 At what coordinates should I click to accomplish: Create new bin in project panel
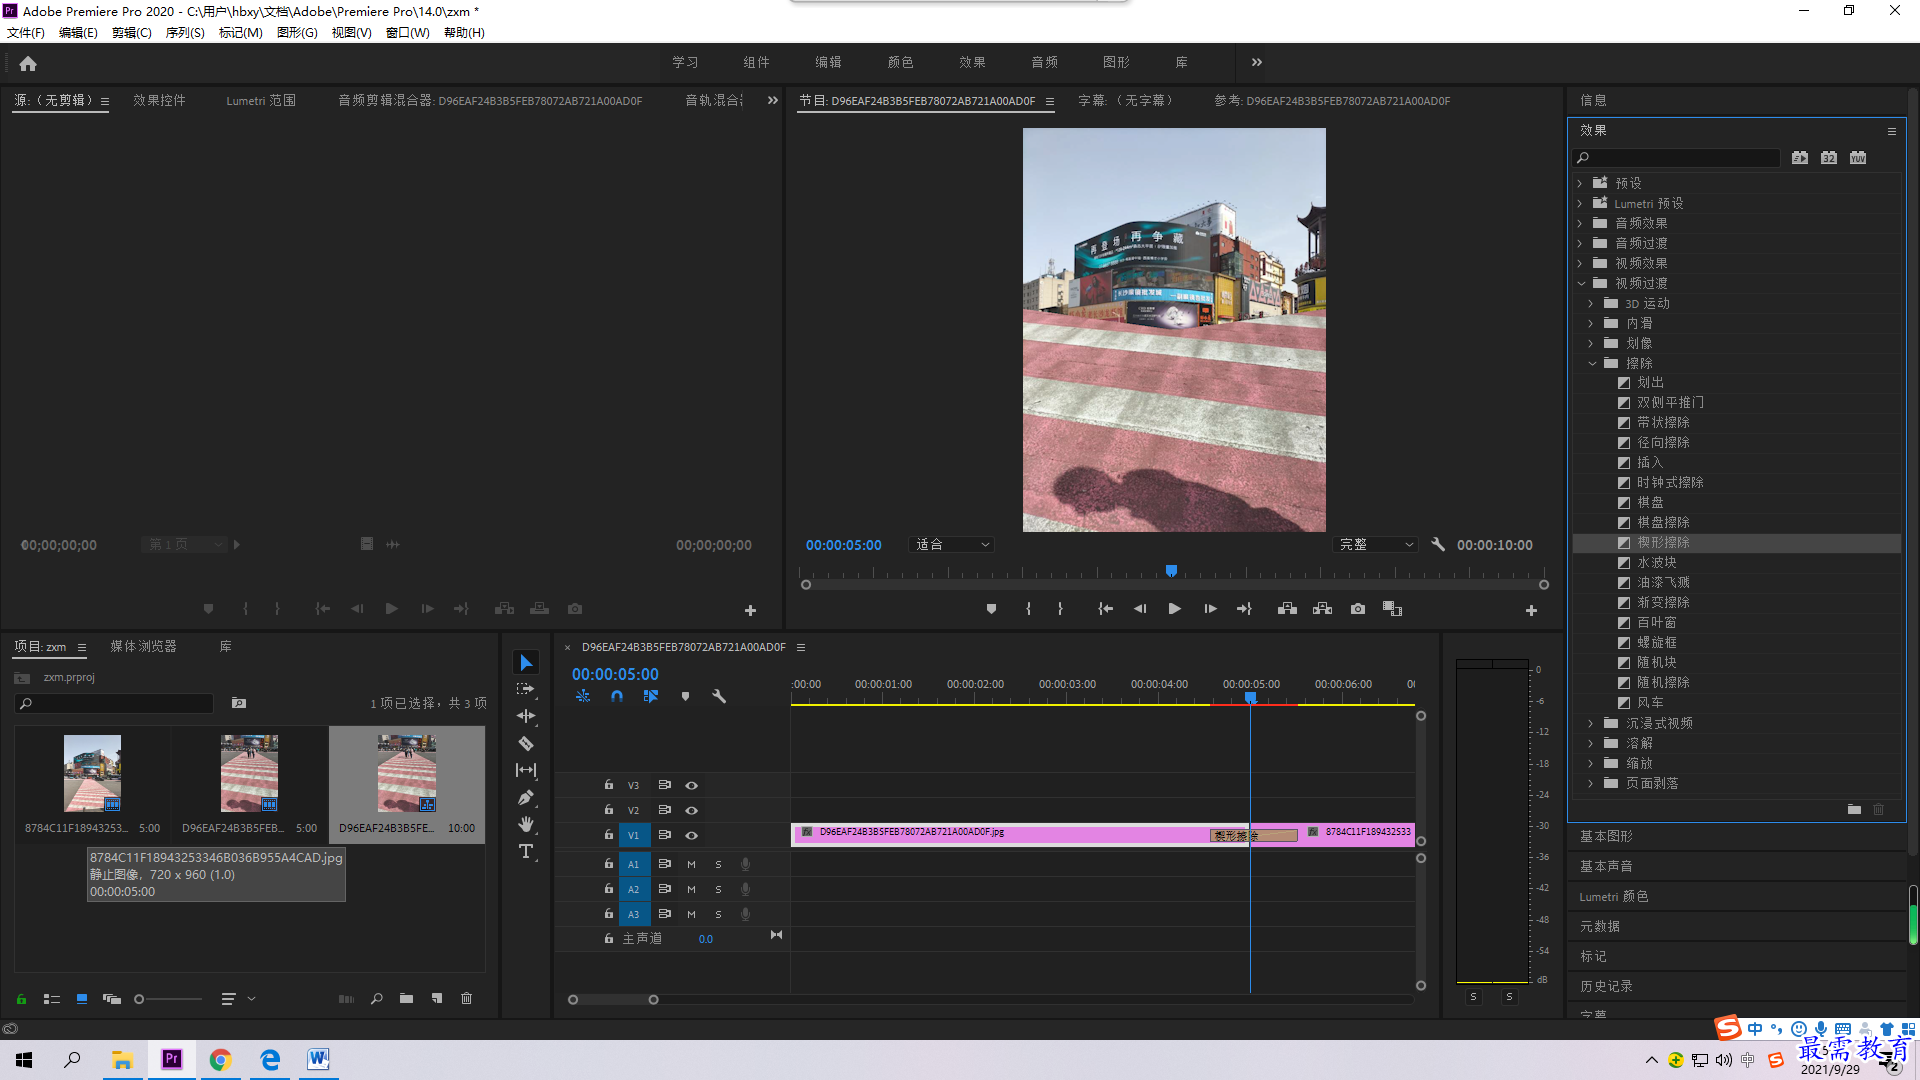tap(406, 998)
